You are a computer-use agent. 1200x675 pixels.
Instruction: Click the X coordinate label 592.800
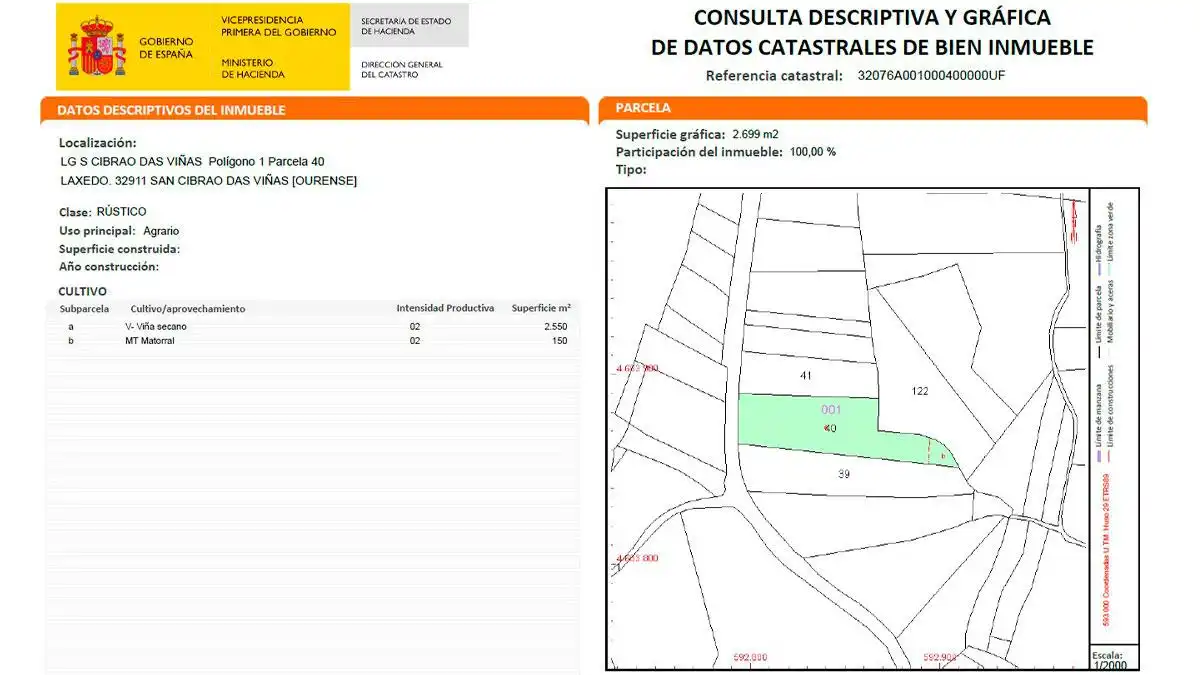pos(750,657)
